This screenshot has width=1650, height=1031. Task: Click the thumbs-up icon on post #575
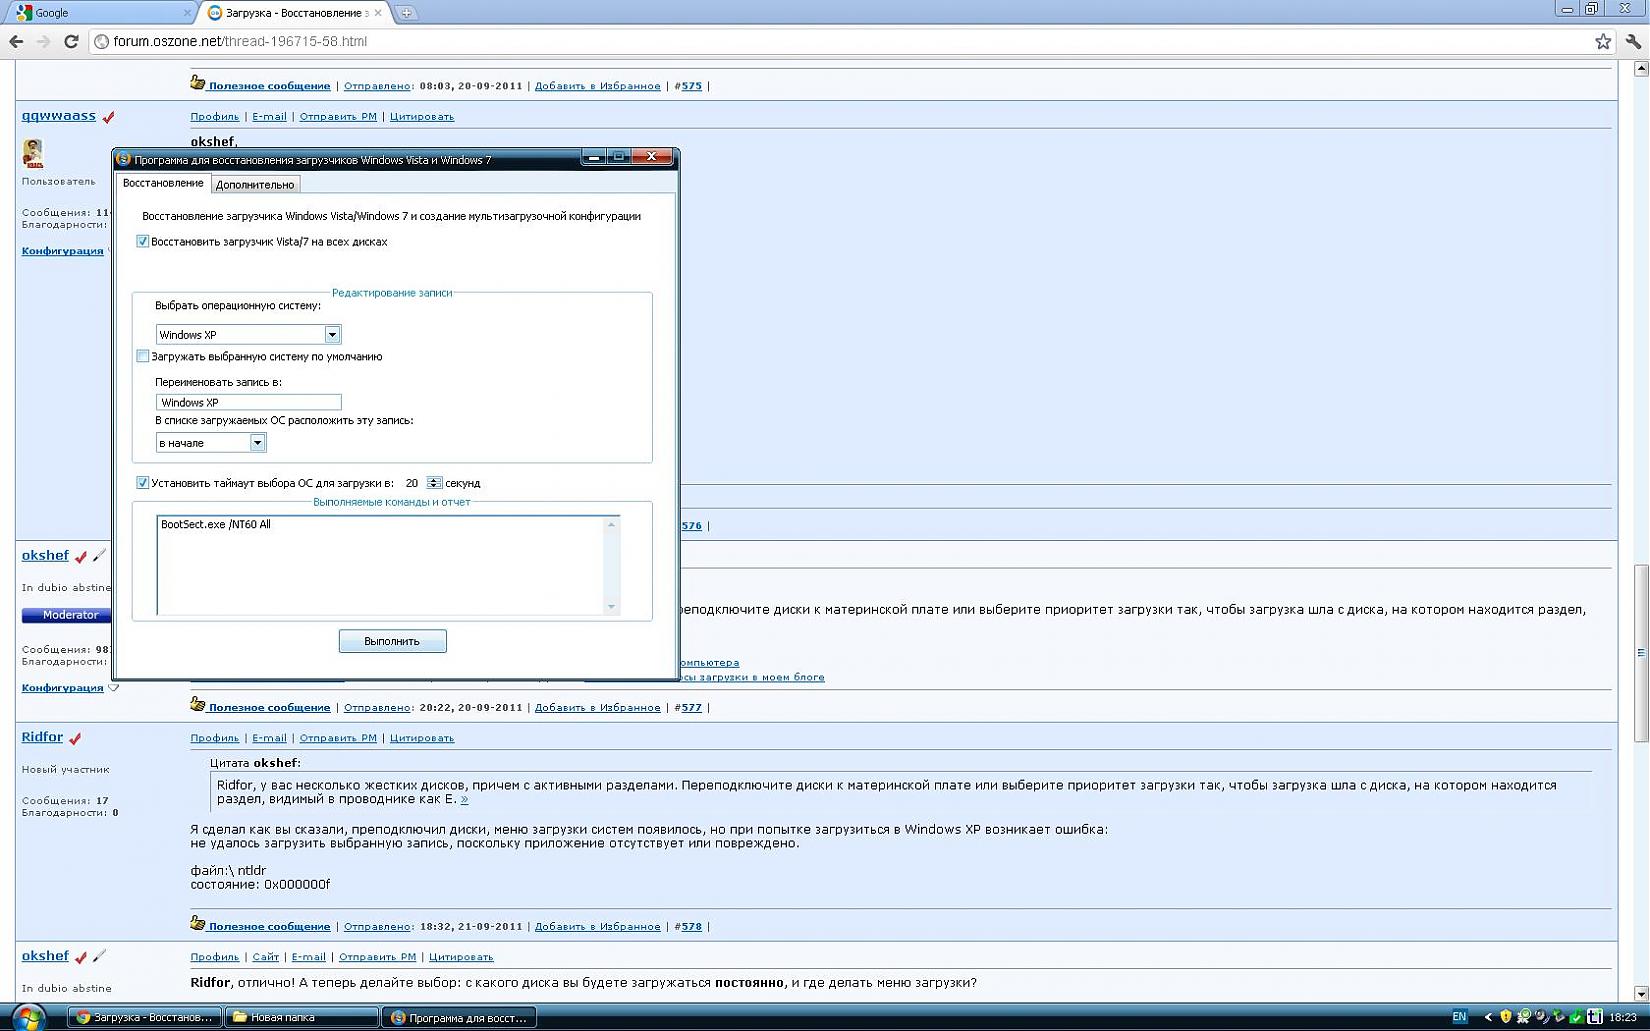click(x=198, y=83)
